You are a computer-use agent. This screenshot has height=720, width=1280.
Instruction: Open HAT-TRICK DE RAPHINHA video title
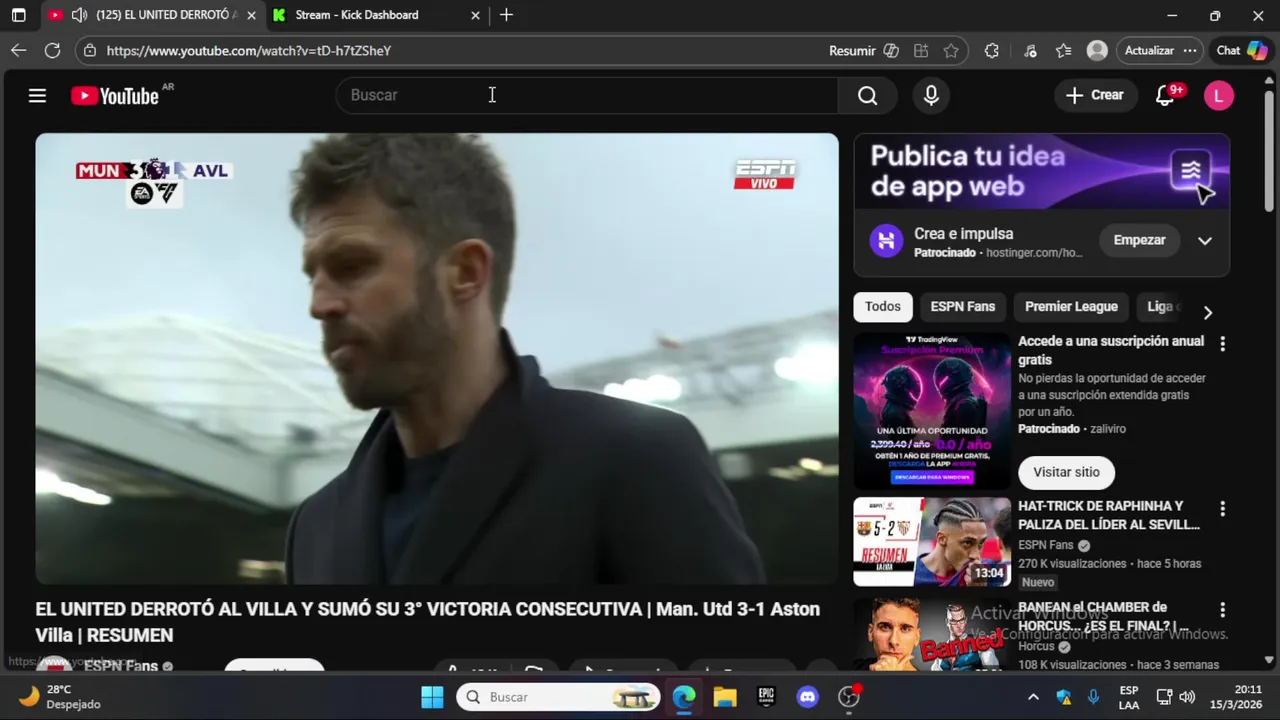1109,515
